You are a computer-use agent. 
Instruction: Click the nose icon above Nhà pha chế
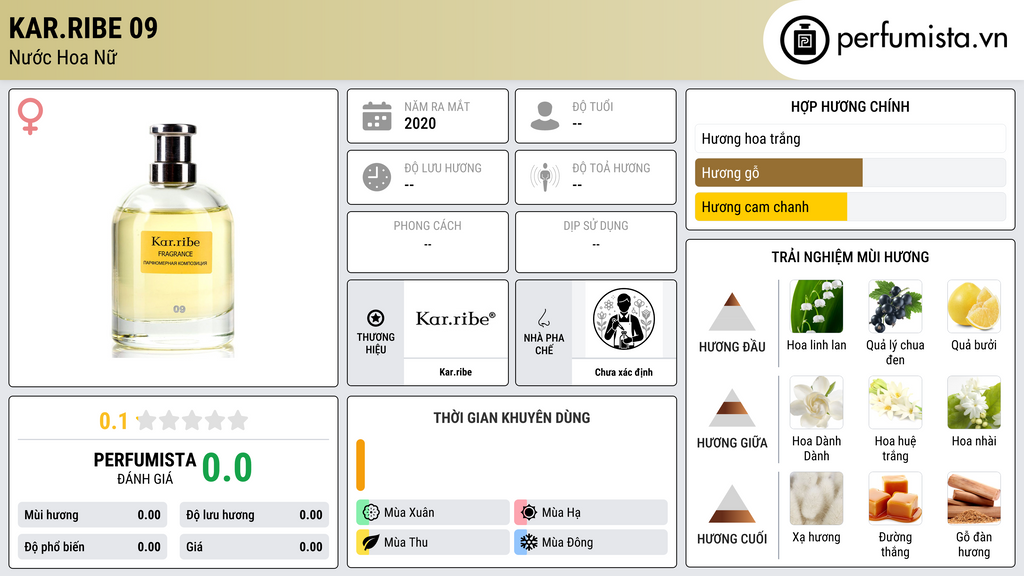pyautogui.click(x=543, y=318)
